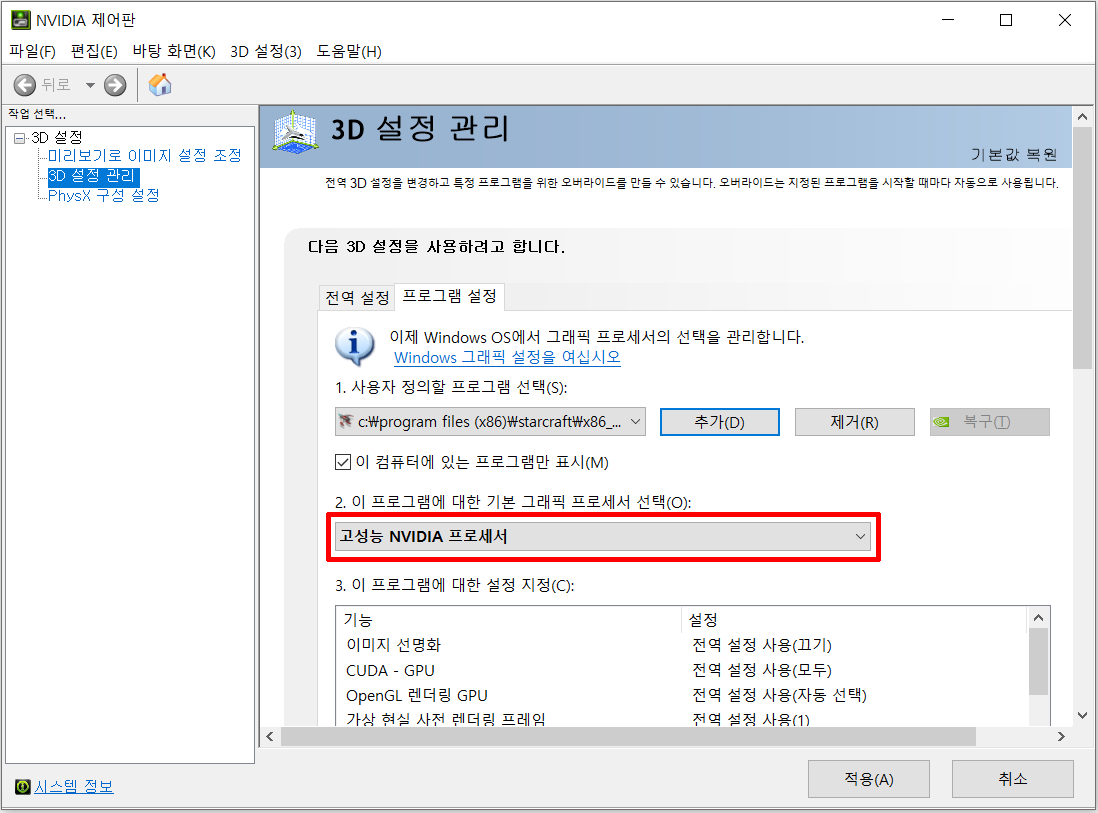Viewport: 1098px width, 813px height.
Task: Maximize the NVIDIA 제어판 window
Action: click(x=1006, y=20)
